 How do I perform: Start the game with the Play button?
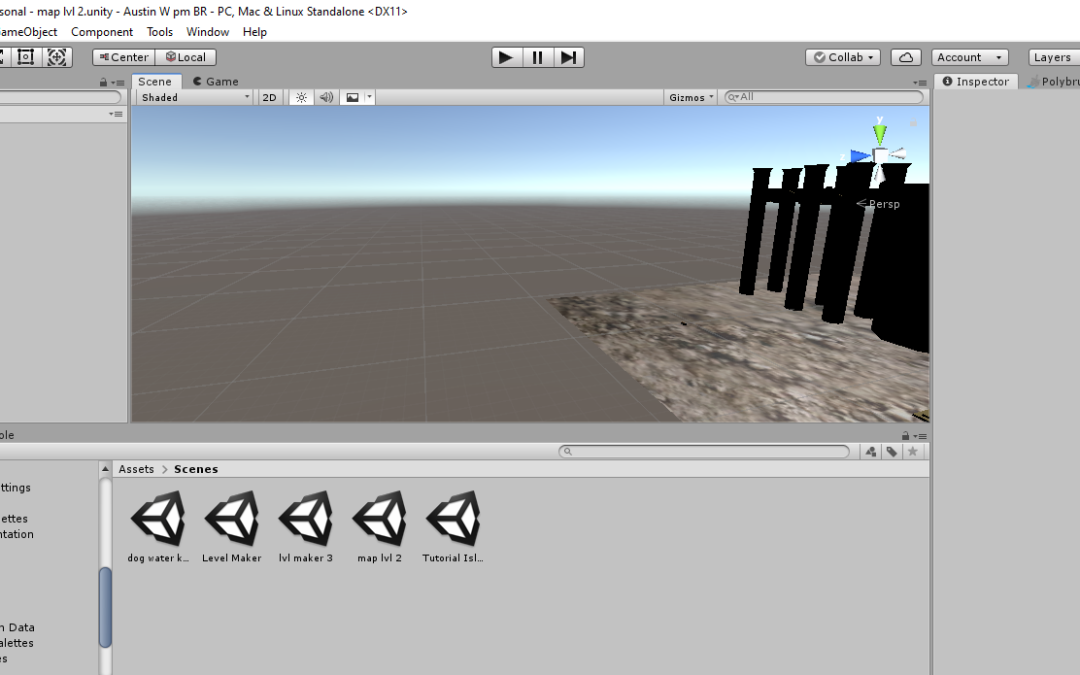tap(506, 57)
